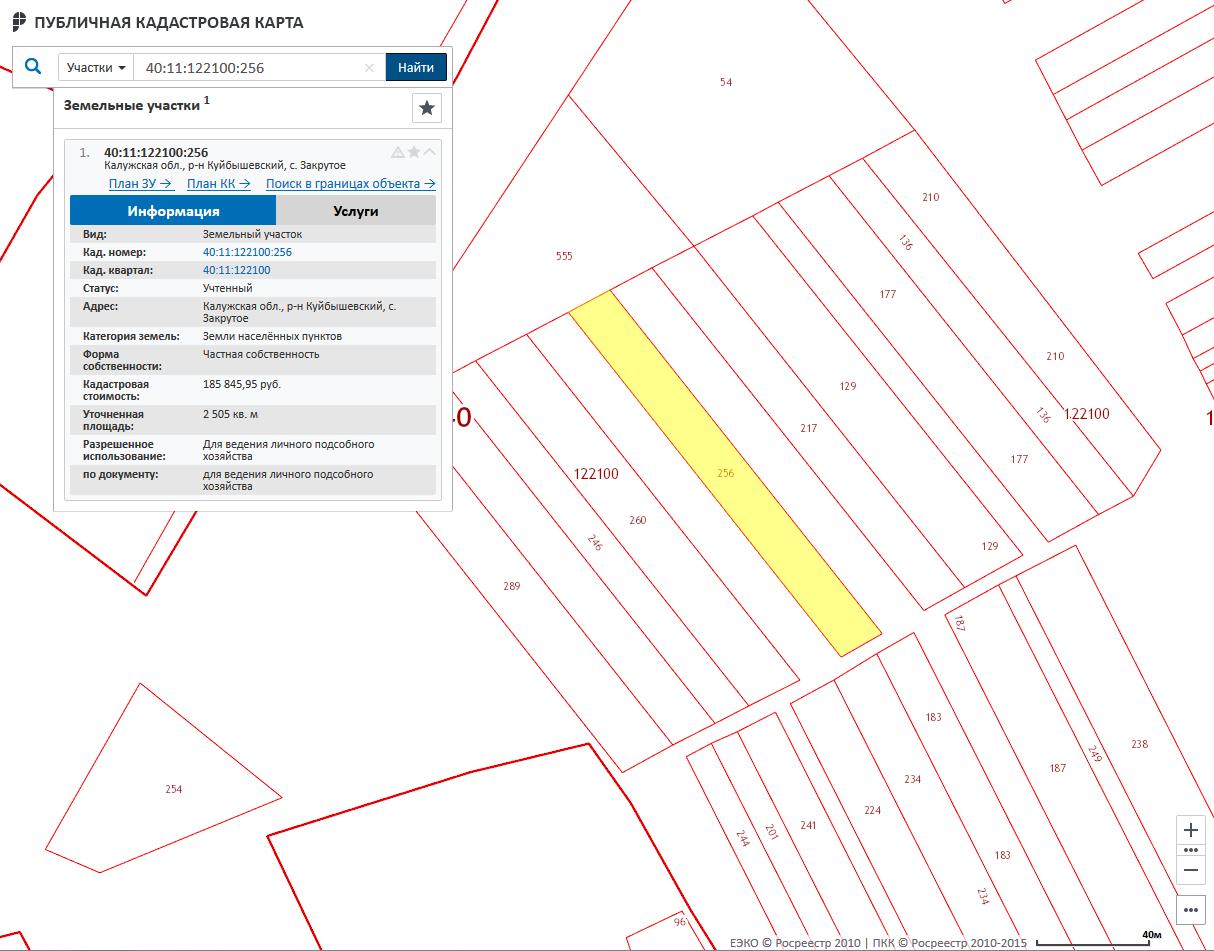This screenshot has height=951, width=1214.
Task: Zoom in the map with plus button
Action: 1191,830
